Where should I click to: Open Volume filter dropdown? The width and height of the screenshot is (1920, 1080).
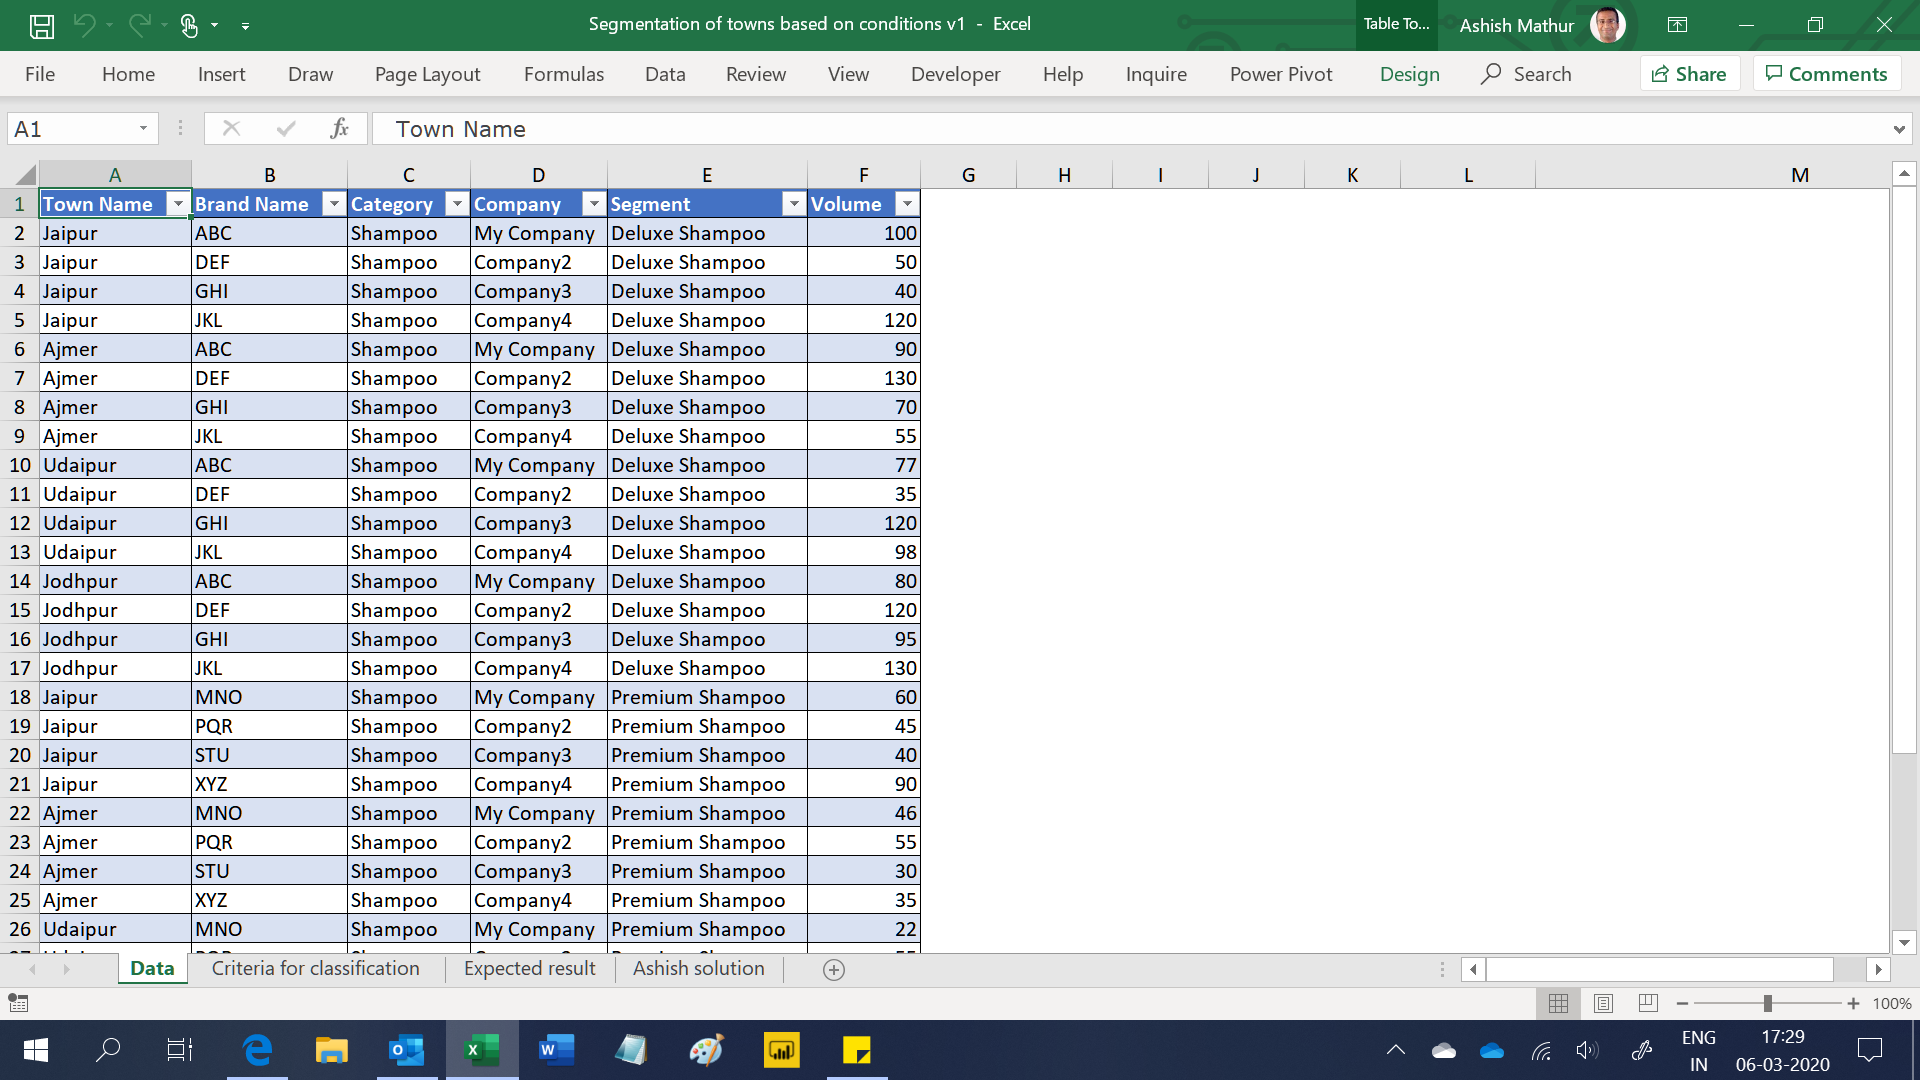tap(907, 204)
